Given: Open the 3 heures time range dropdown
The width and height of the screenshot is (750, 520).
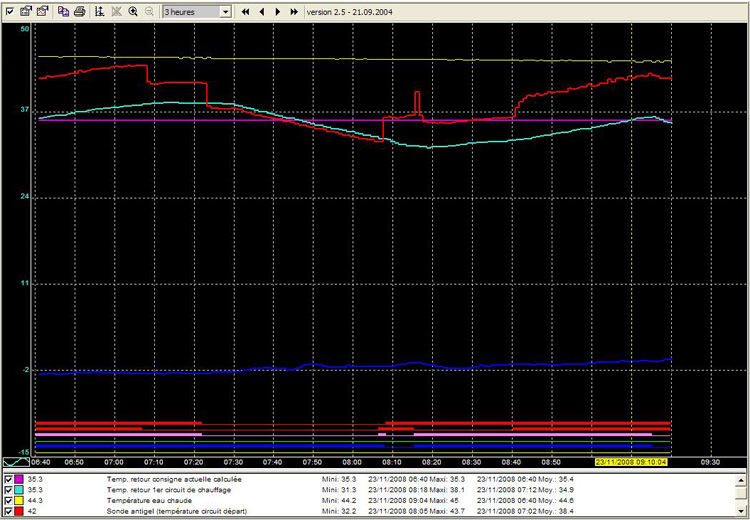Looking at the screenshot, I should 224,11.
